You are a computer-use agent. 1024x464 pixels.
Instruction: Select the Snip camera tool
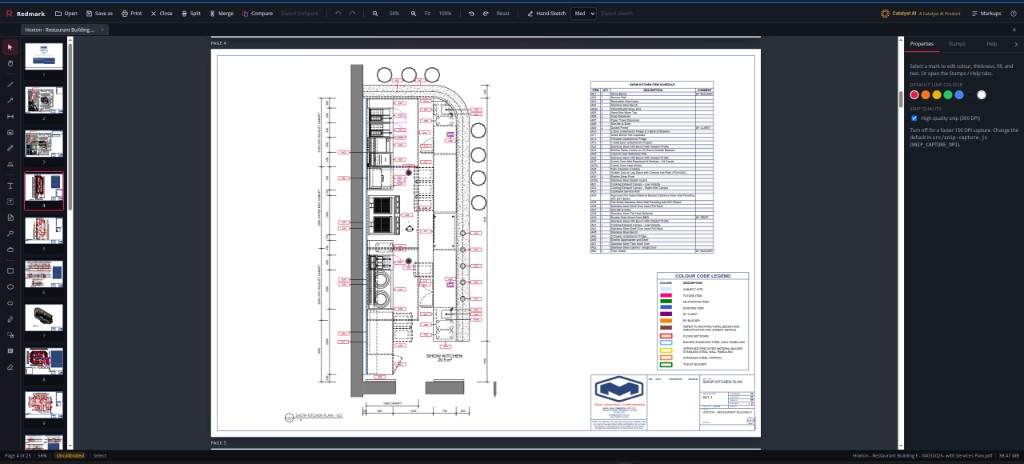[10, 132]
